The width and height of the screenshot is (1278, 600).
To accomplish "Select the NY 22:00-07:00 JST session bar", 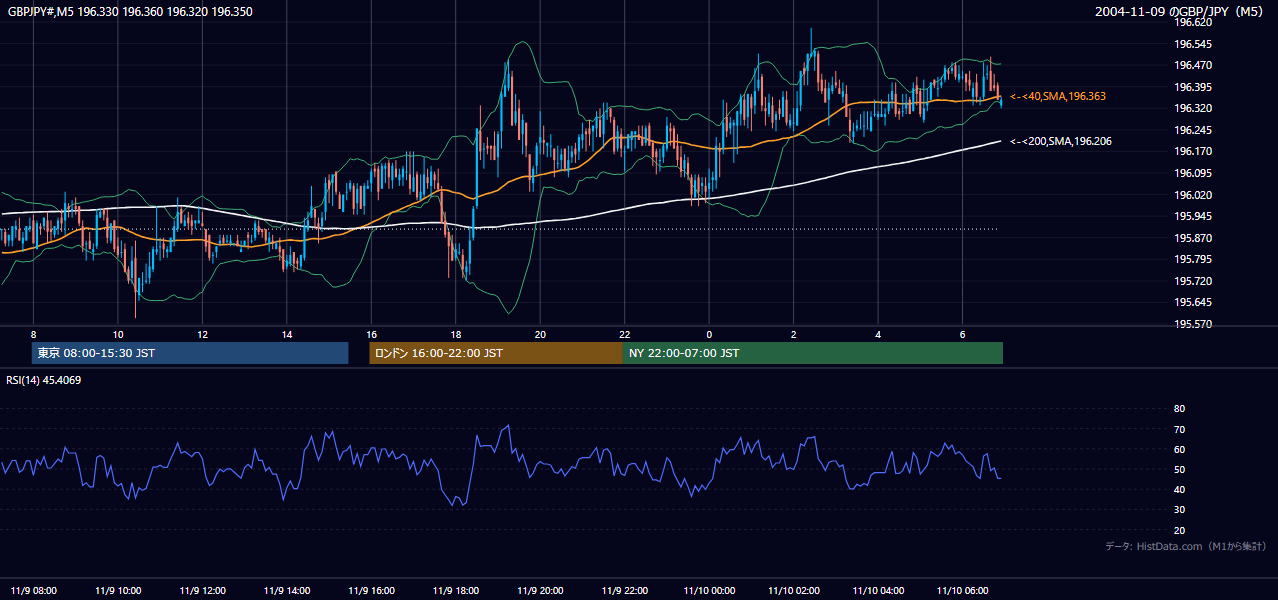I will click(813, 353).
